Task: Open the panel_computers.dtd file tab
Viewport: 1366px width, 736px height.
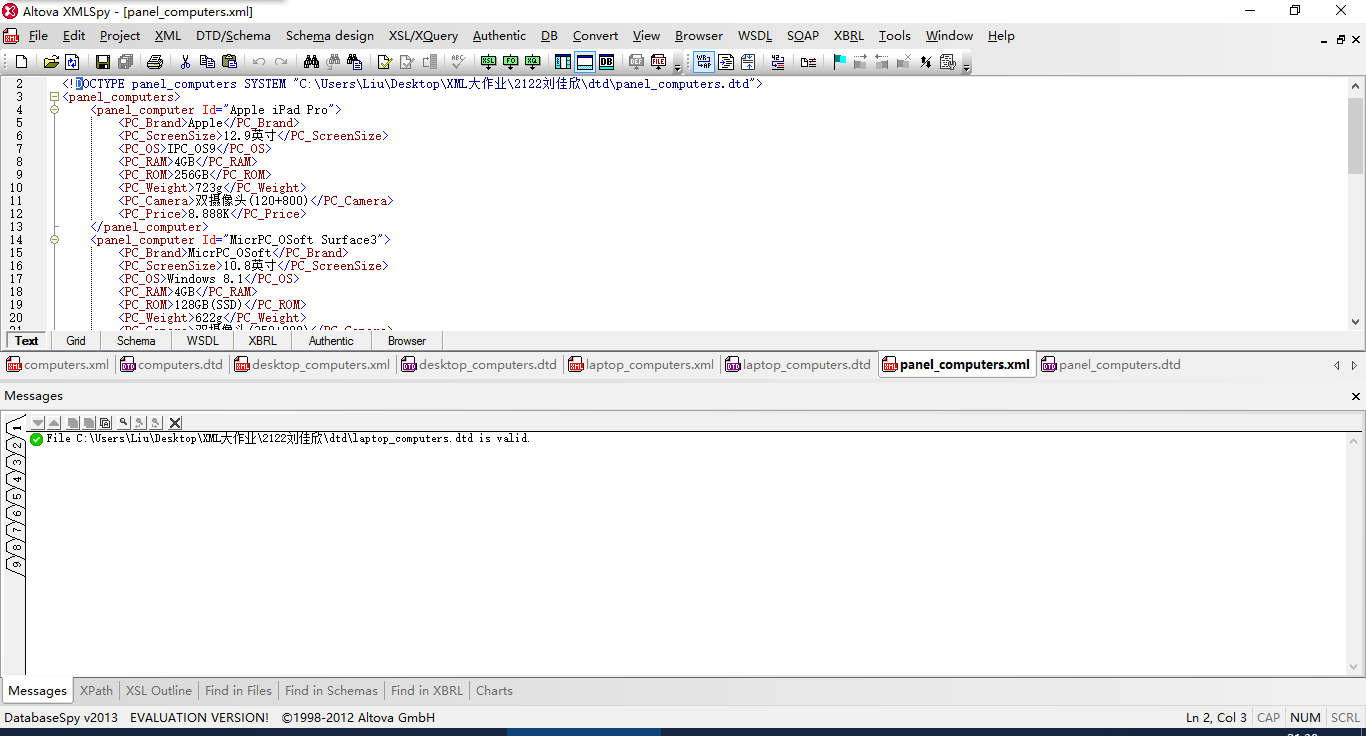Action: coord(1111,365)
